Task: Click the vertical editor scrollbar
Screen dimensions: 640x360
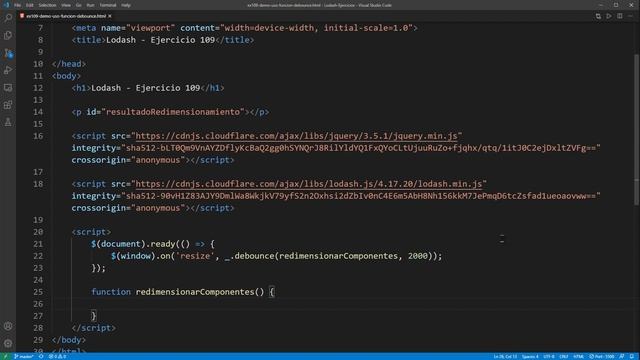Action: point(637,129)
